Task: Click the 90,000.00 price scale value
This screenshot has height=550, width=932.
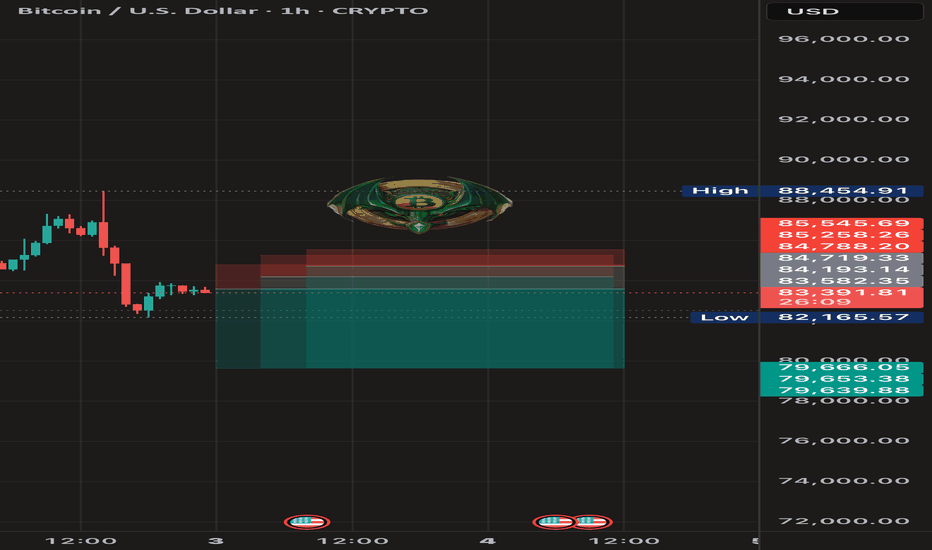Action: (x=844, y=159)
